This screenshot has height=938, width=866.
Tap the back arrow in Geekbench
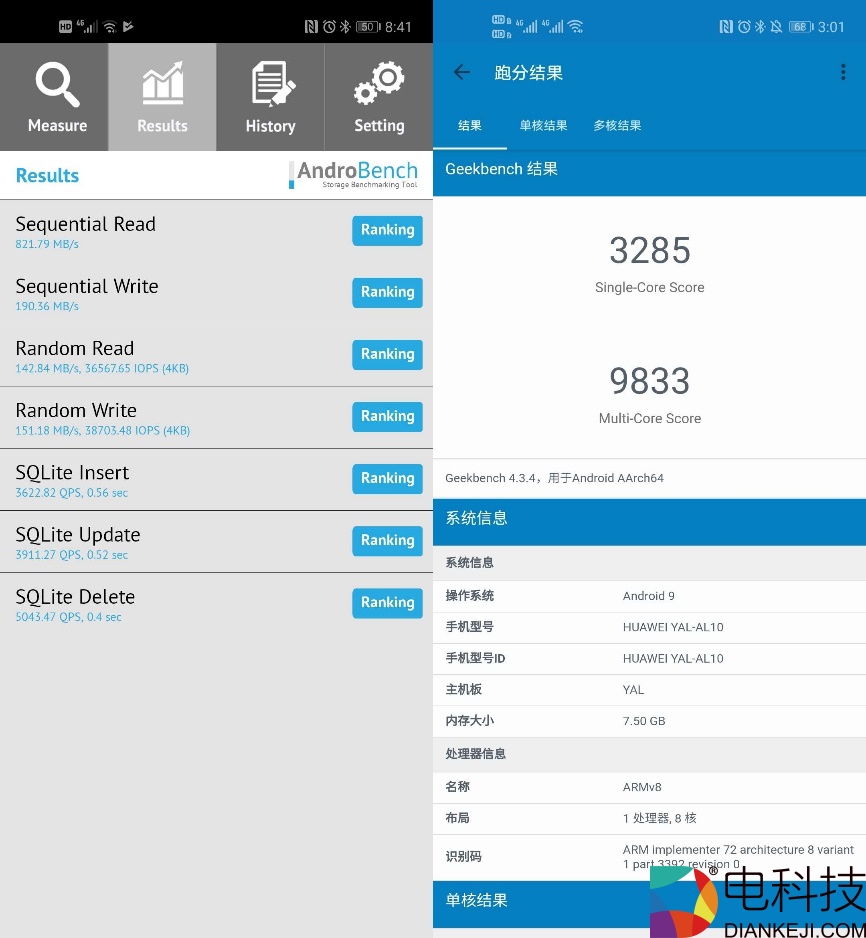[x=461, y=72]
